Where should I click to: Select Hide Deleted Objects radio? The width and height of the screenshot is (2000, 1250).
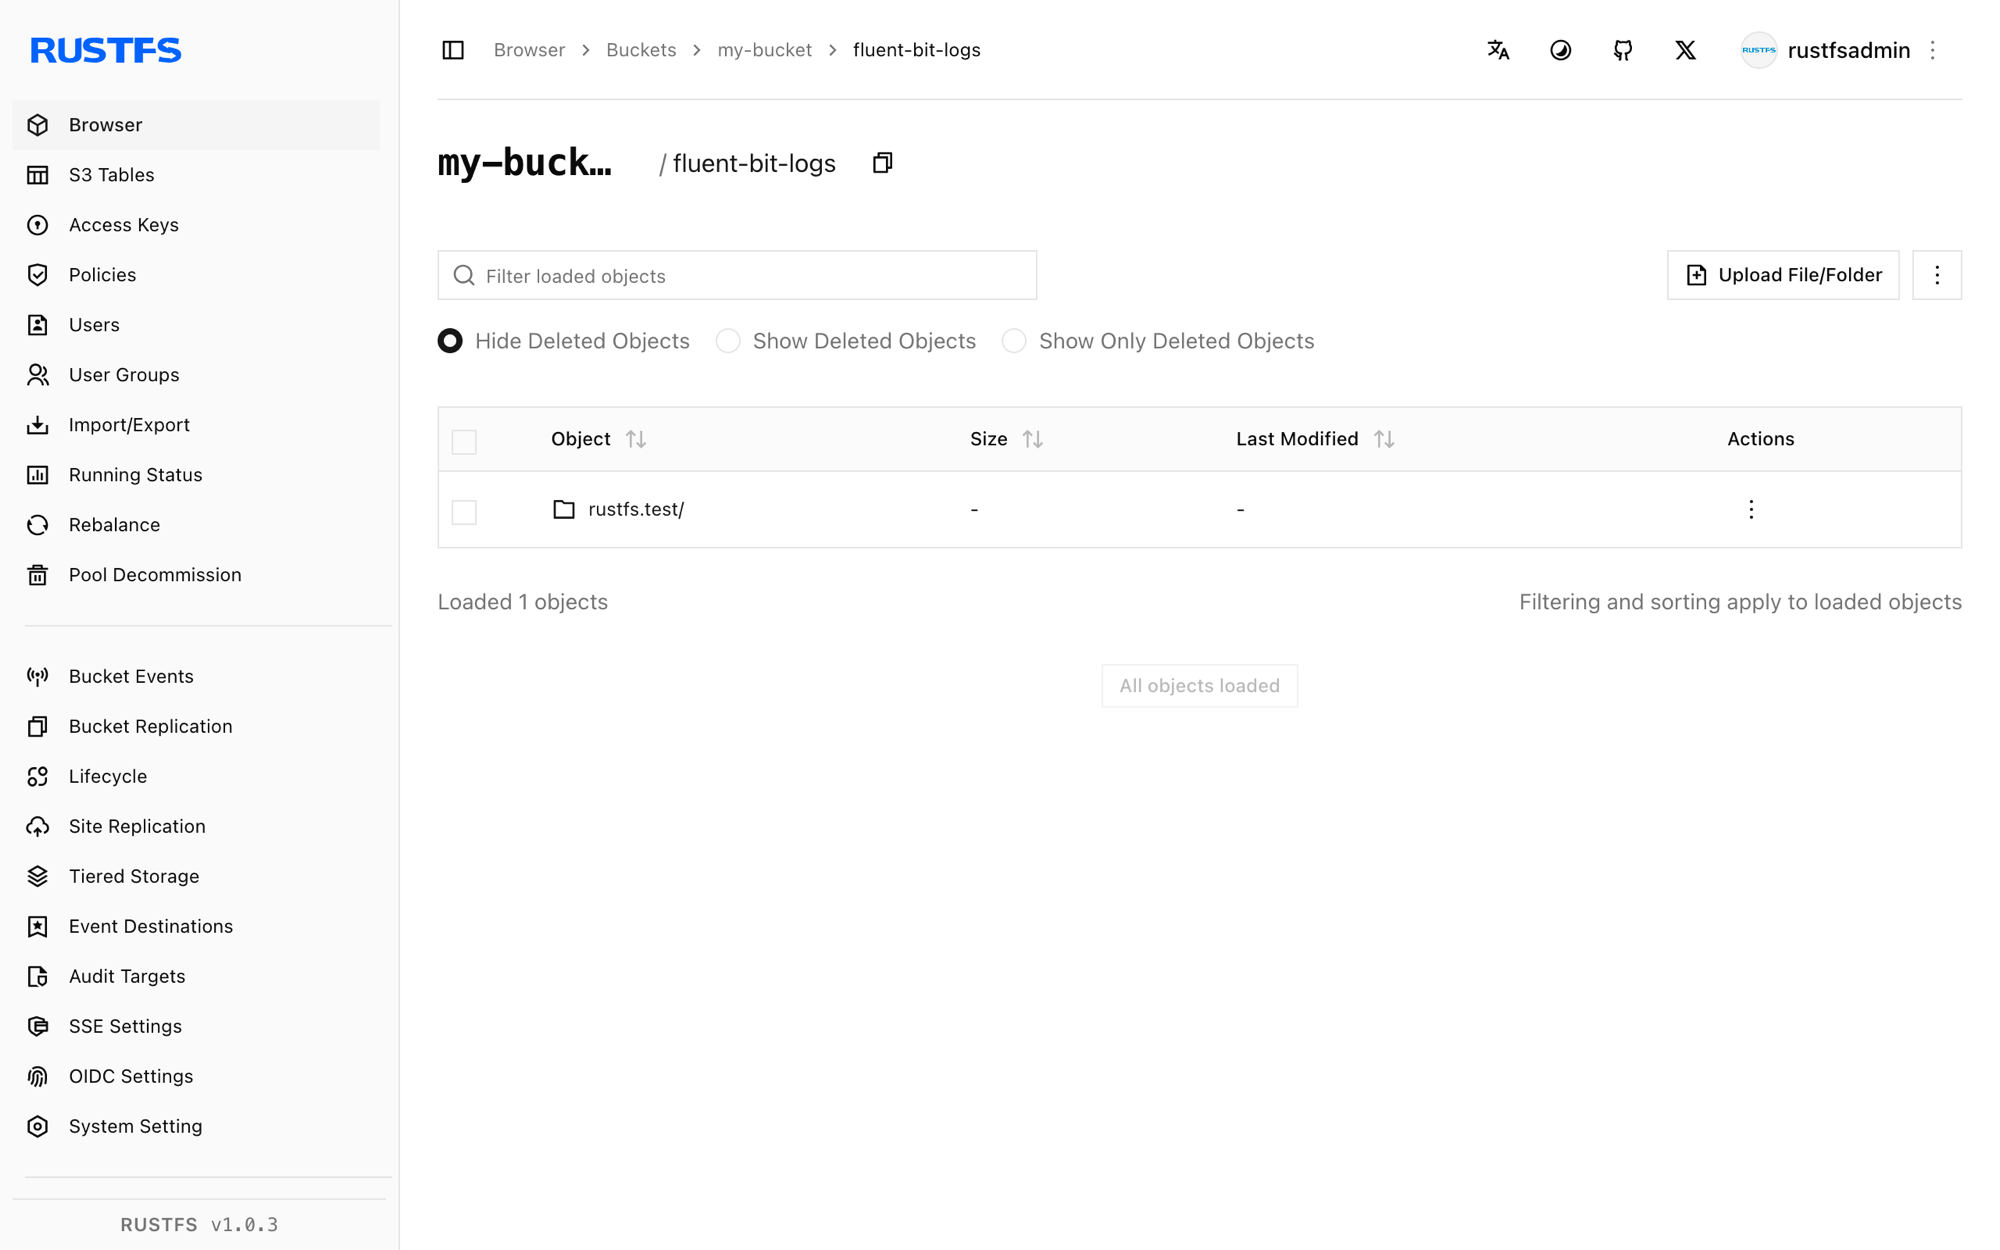(x=450, y=341)
